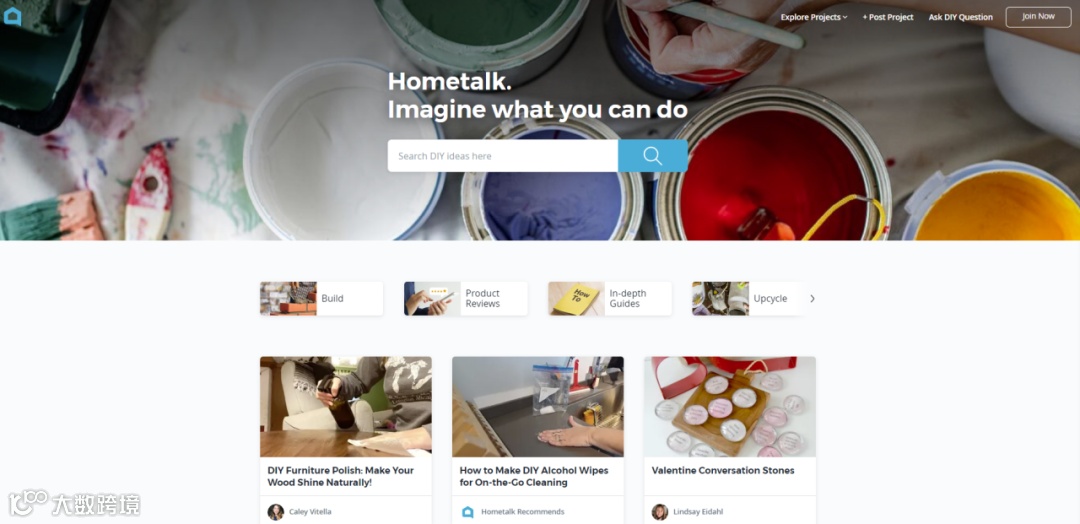
Task: Click Hometalk Recommends author logo icon
Action: 468,512
